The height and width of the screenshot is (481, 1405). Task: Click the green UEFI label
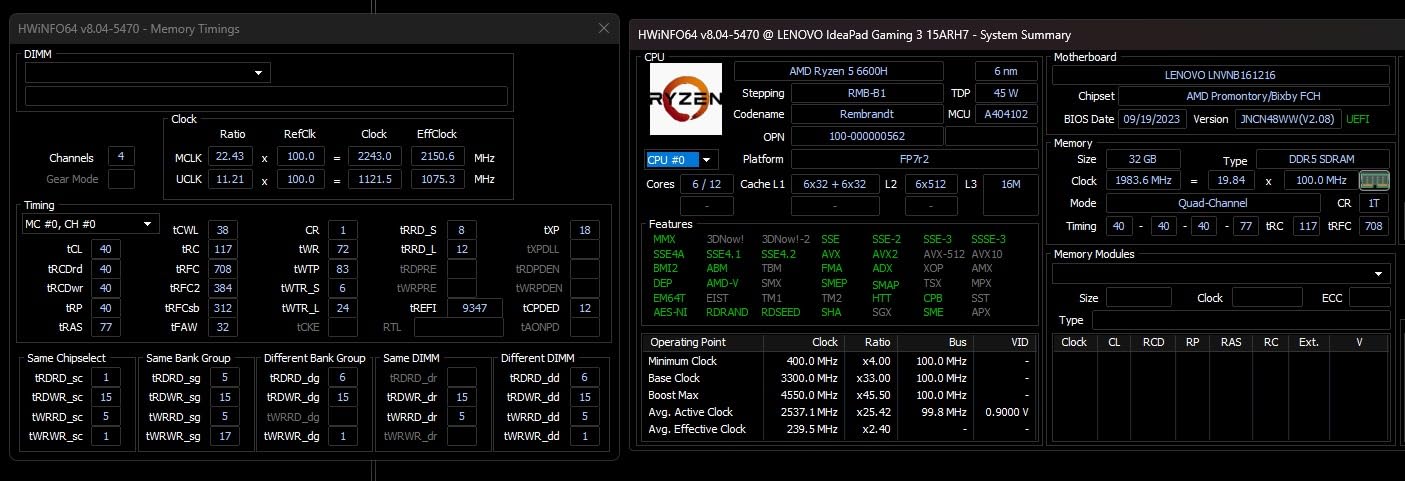tap(1356, 119)
